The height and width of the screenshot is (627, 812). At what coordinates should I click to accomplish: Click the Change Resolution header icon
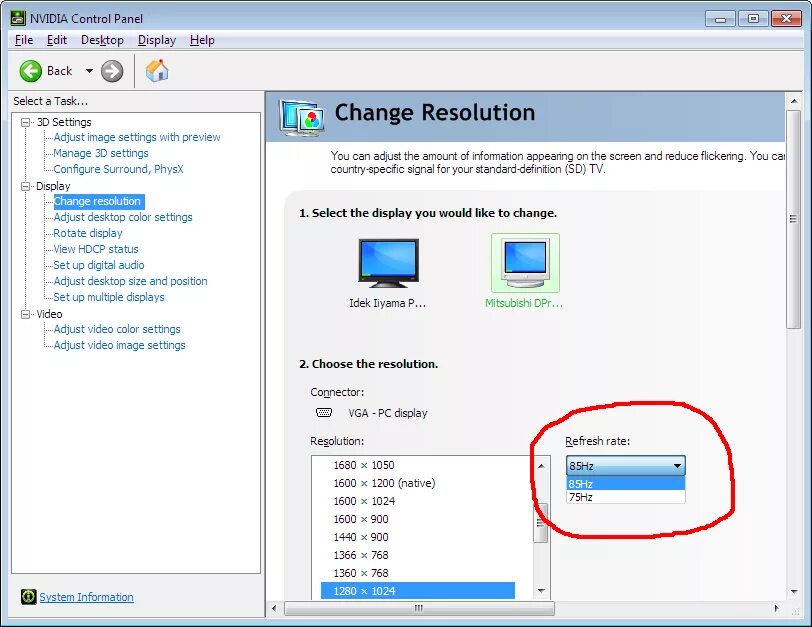point(302,118)
